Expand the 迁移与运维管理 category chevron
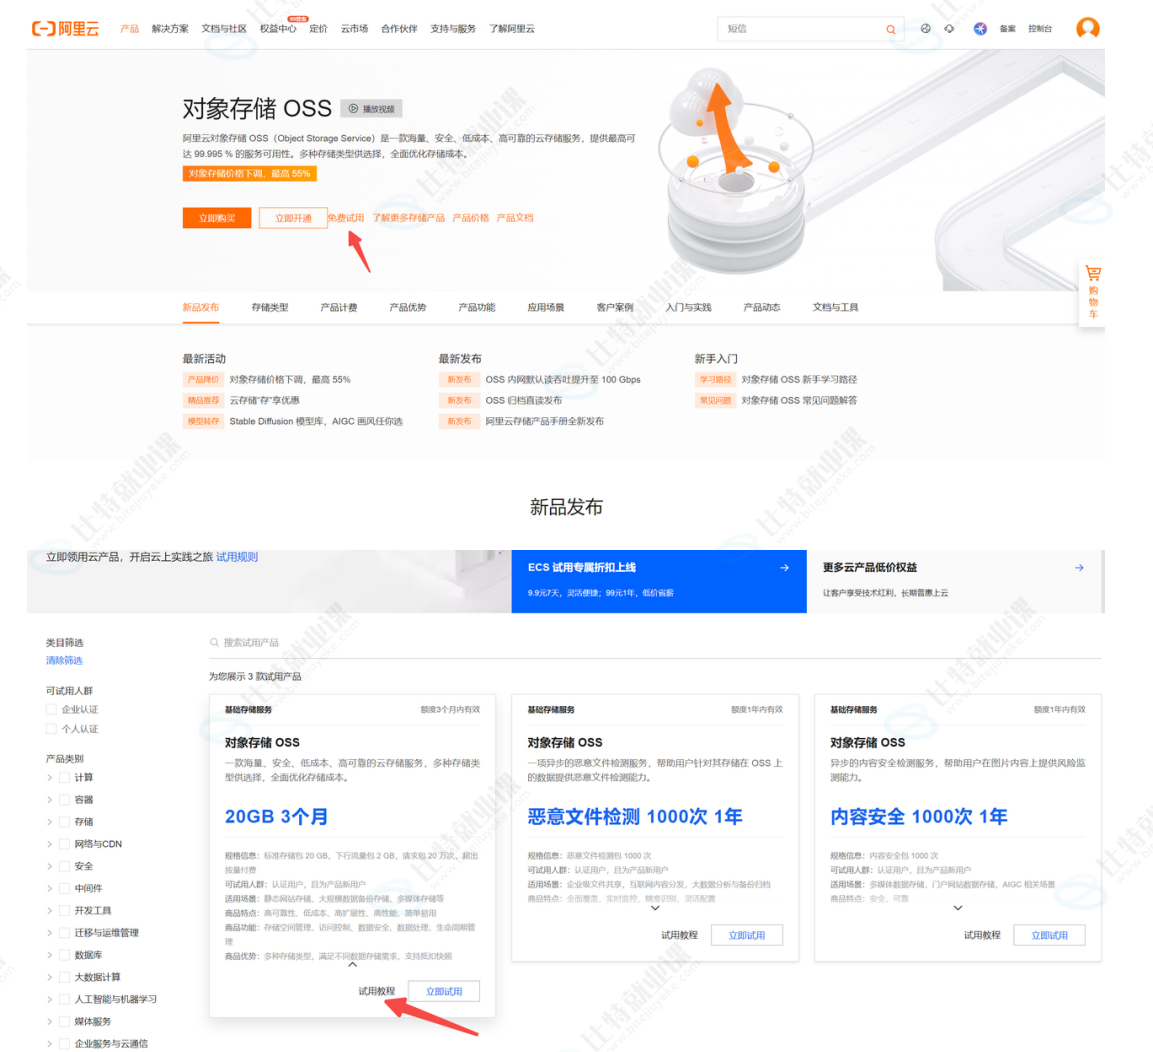This screenshot has width=1153, height=1052. (x=49, y=933)
